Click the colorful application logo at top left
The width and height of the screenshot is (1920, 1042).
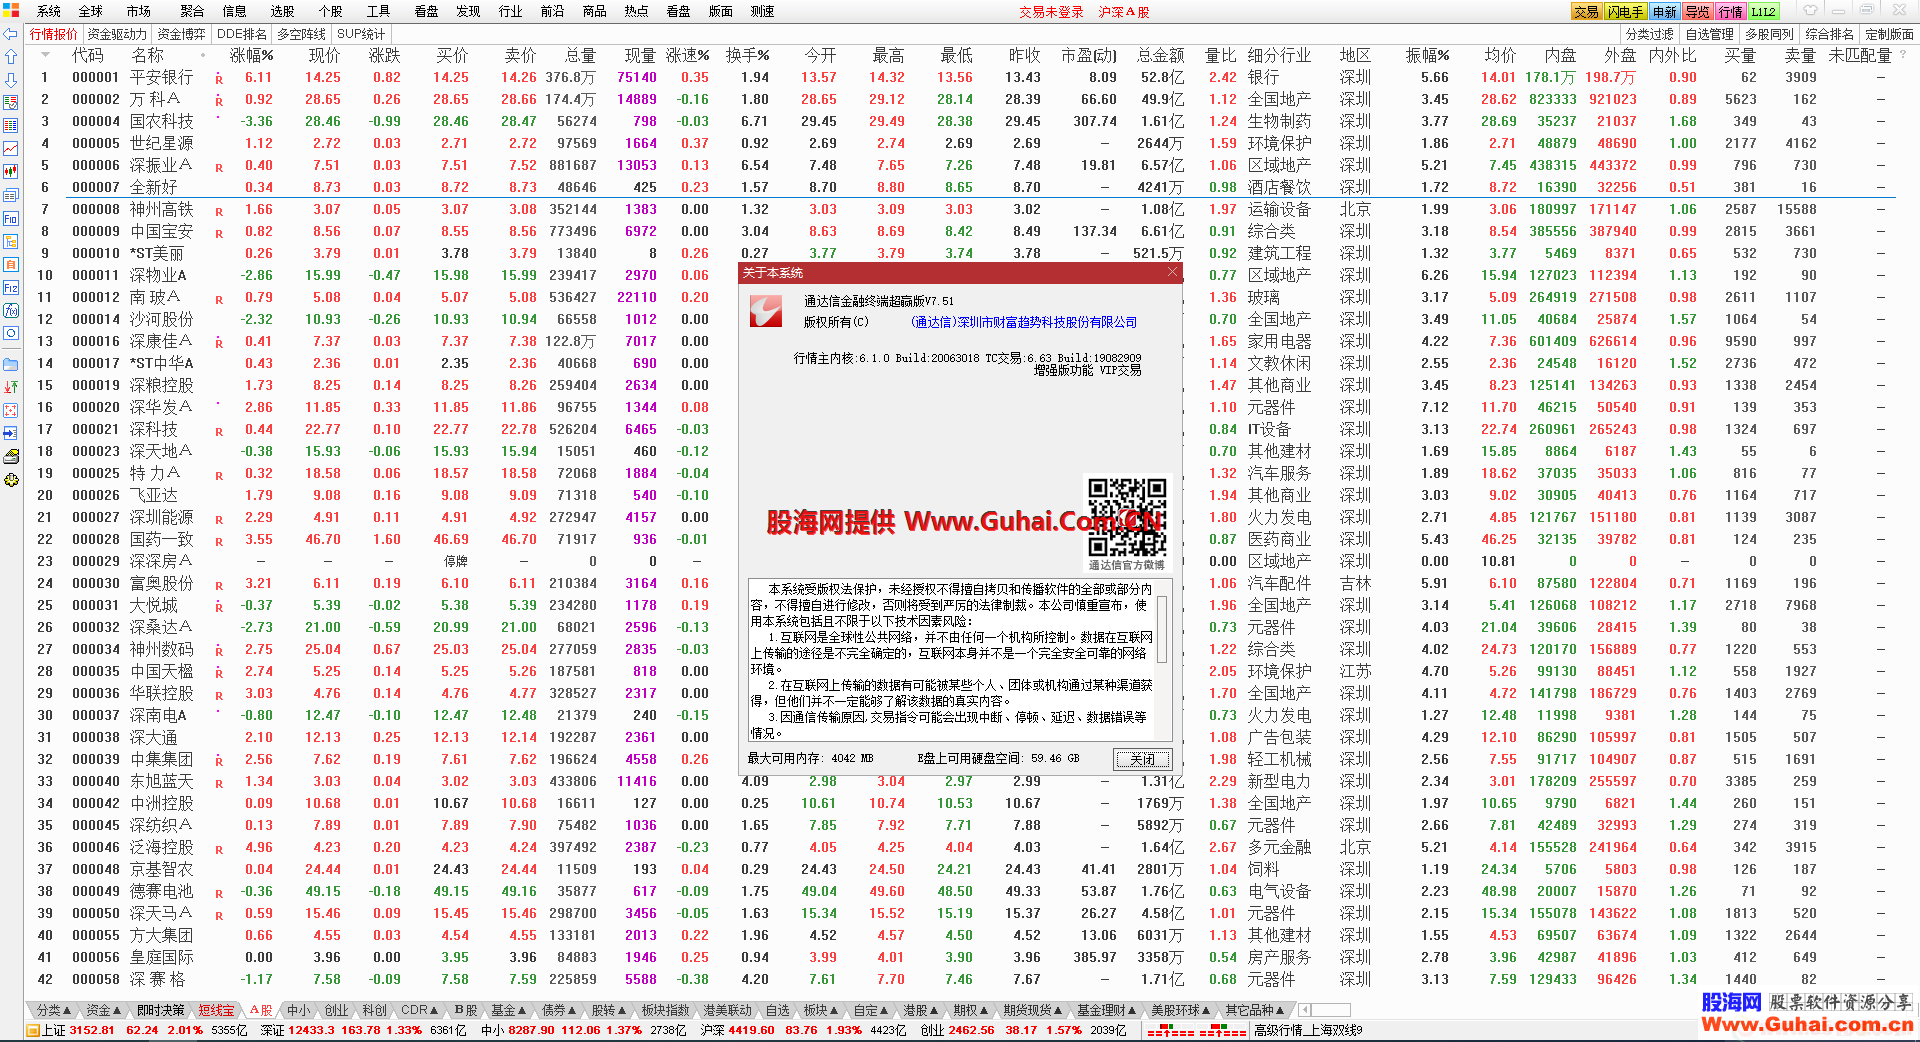[10, 11]
